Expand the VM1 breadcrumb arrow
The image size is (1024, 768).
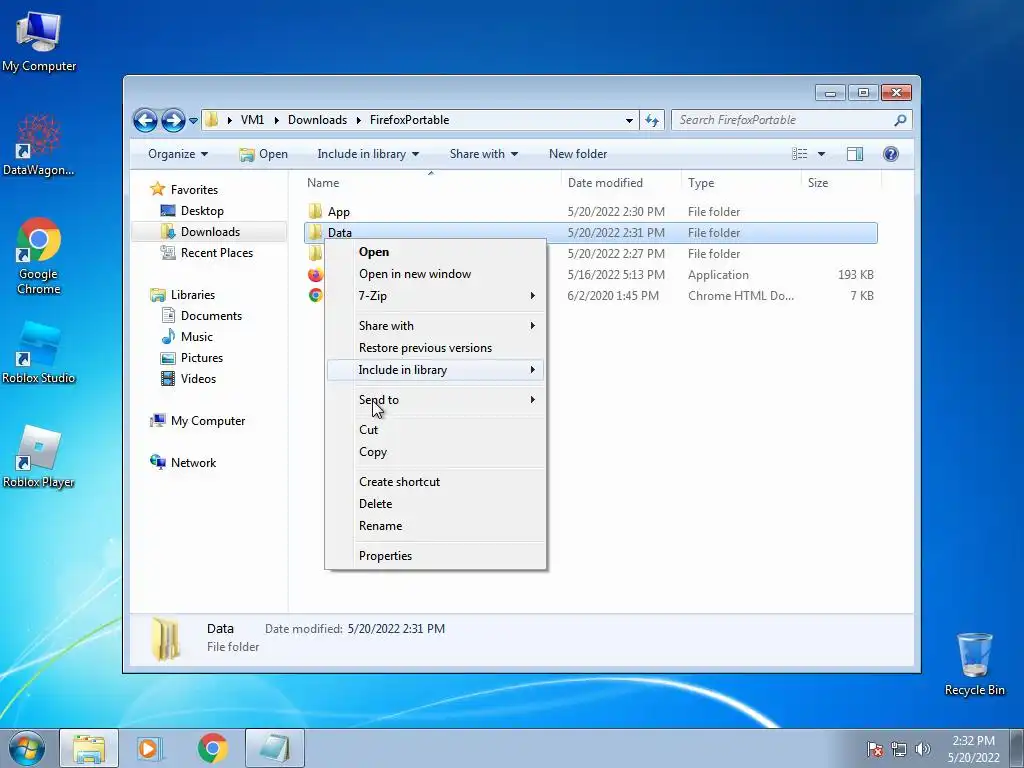pos(276,120)
